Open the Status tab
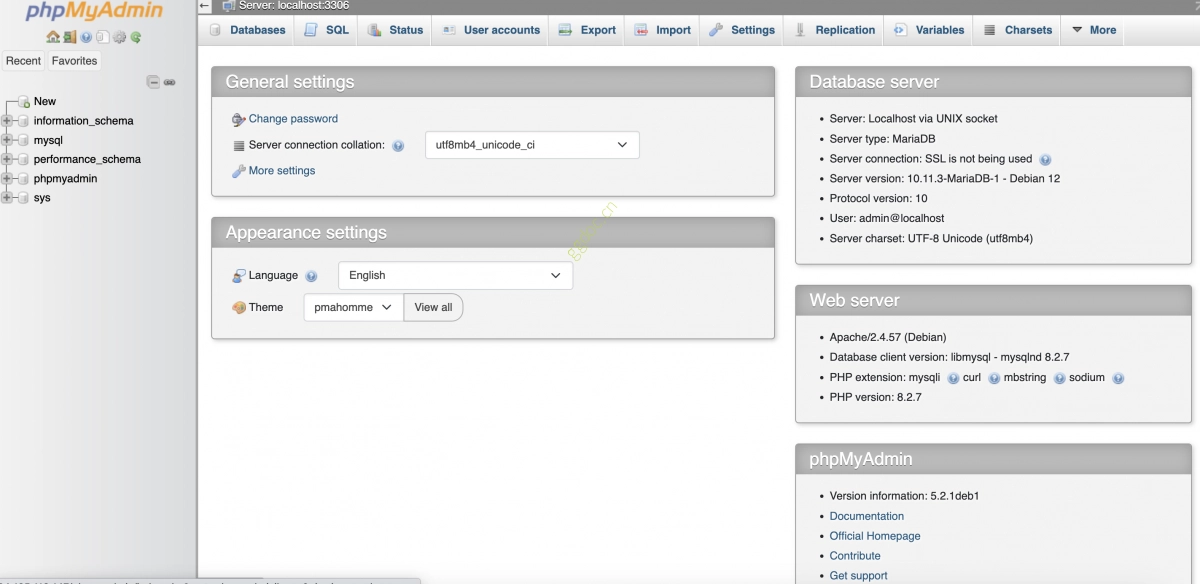 pyautogui.click(x=395, y=30)
